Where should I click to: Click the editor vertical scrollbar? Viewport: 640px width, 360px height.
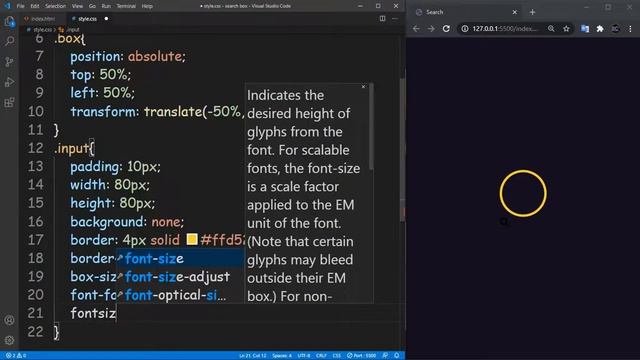tap(402, 149)
